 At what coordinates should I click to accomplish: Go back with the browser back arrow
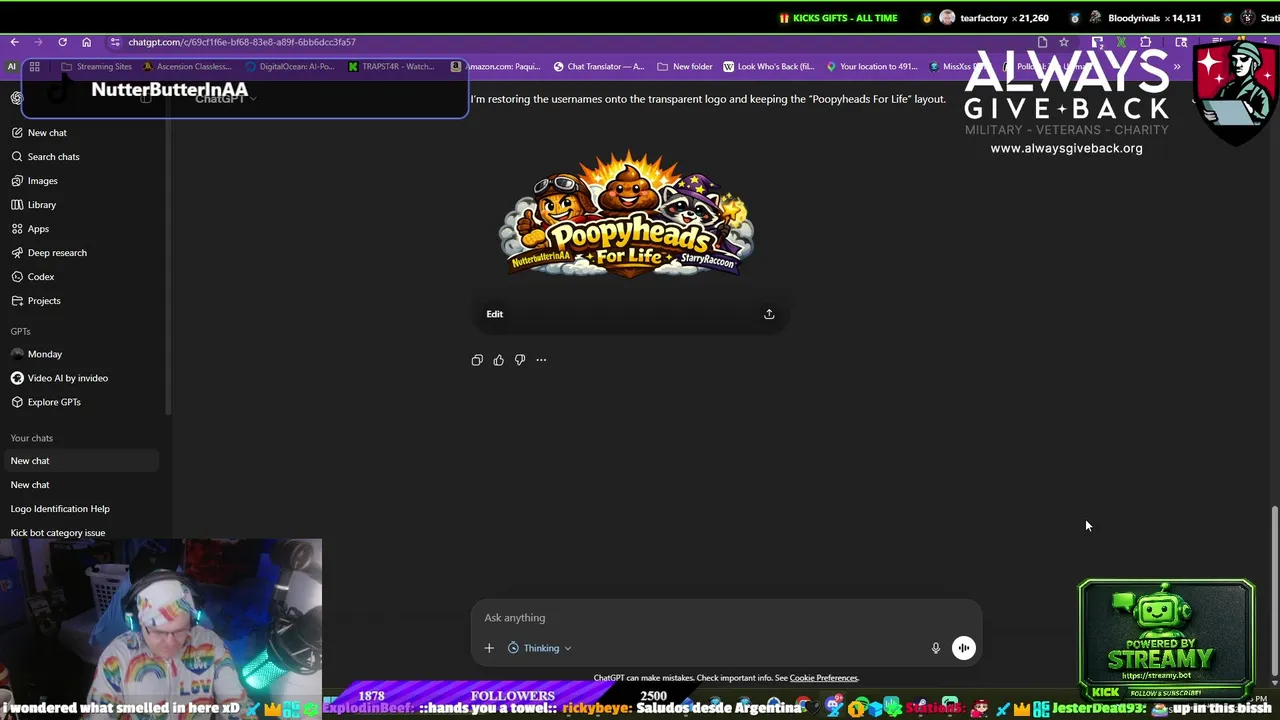click(x=14, y=42)
